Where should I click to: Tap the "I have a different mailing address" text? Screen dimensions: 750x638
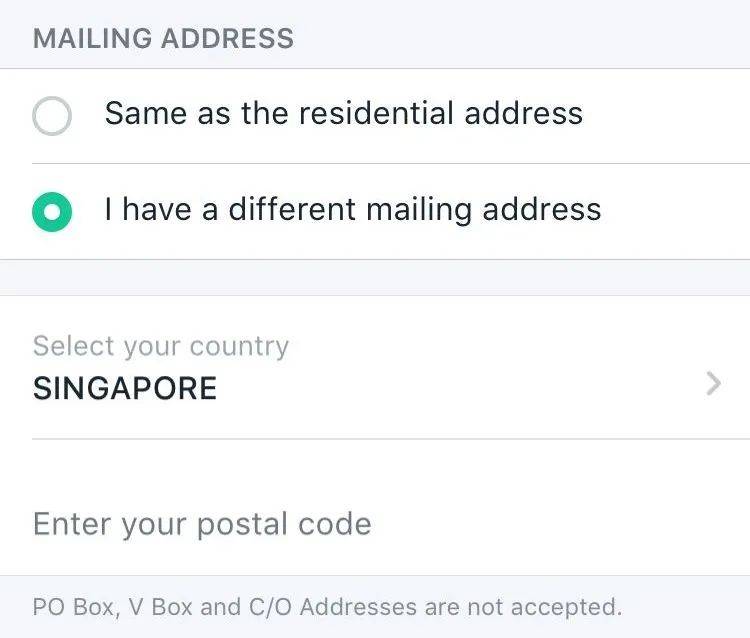coord(352,210)
